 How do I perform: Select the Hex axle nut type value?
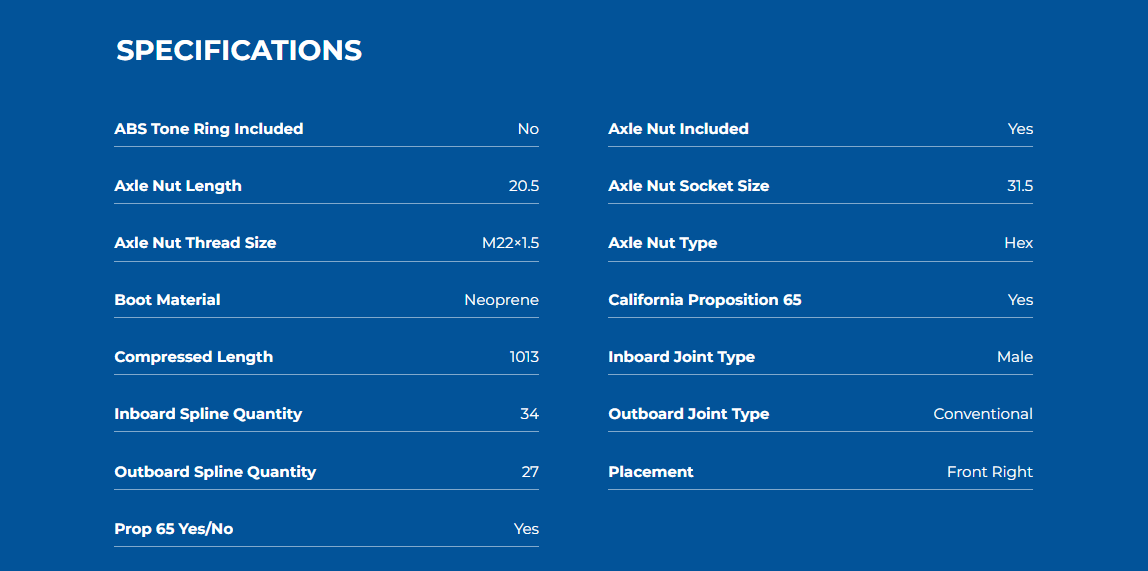click(x=1018, y=243)
